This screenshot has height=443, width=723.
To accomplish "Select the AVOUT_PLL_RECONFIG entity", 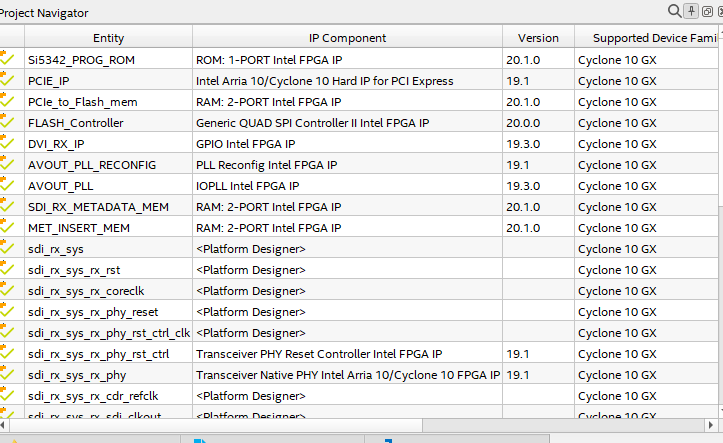I will point(92,165).
